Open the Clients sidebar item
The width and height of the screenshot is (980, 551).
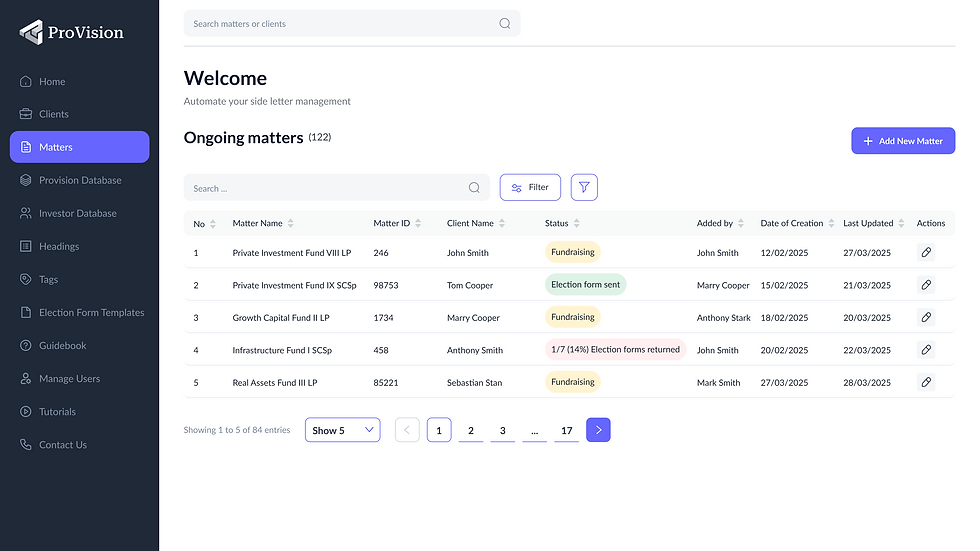79,114
